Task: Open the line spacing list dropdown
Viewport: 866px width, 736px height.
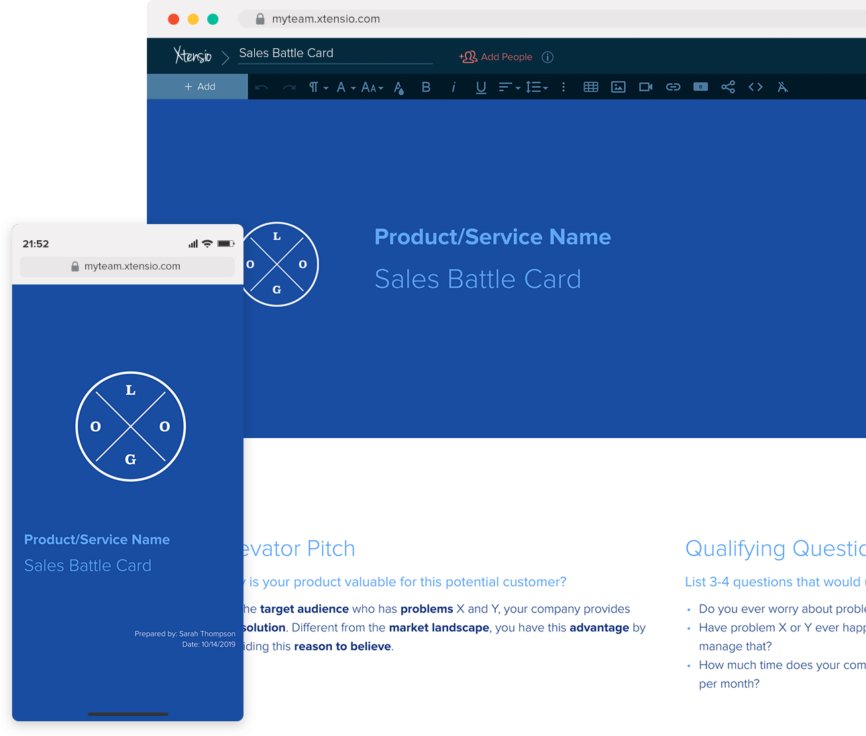Action: 536,87
